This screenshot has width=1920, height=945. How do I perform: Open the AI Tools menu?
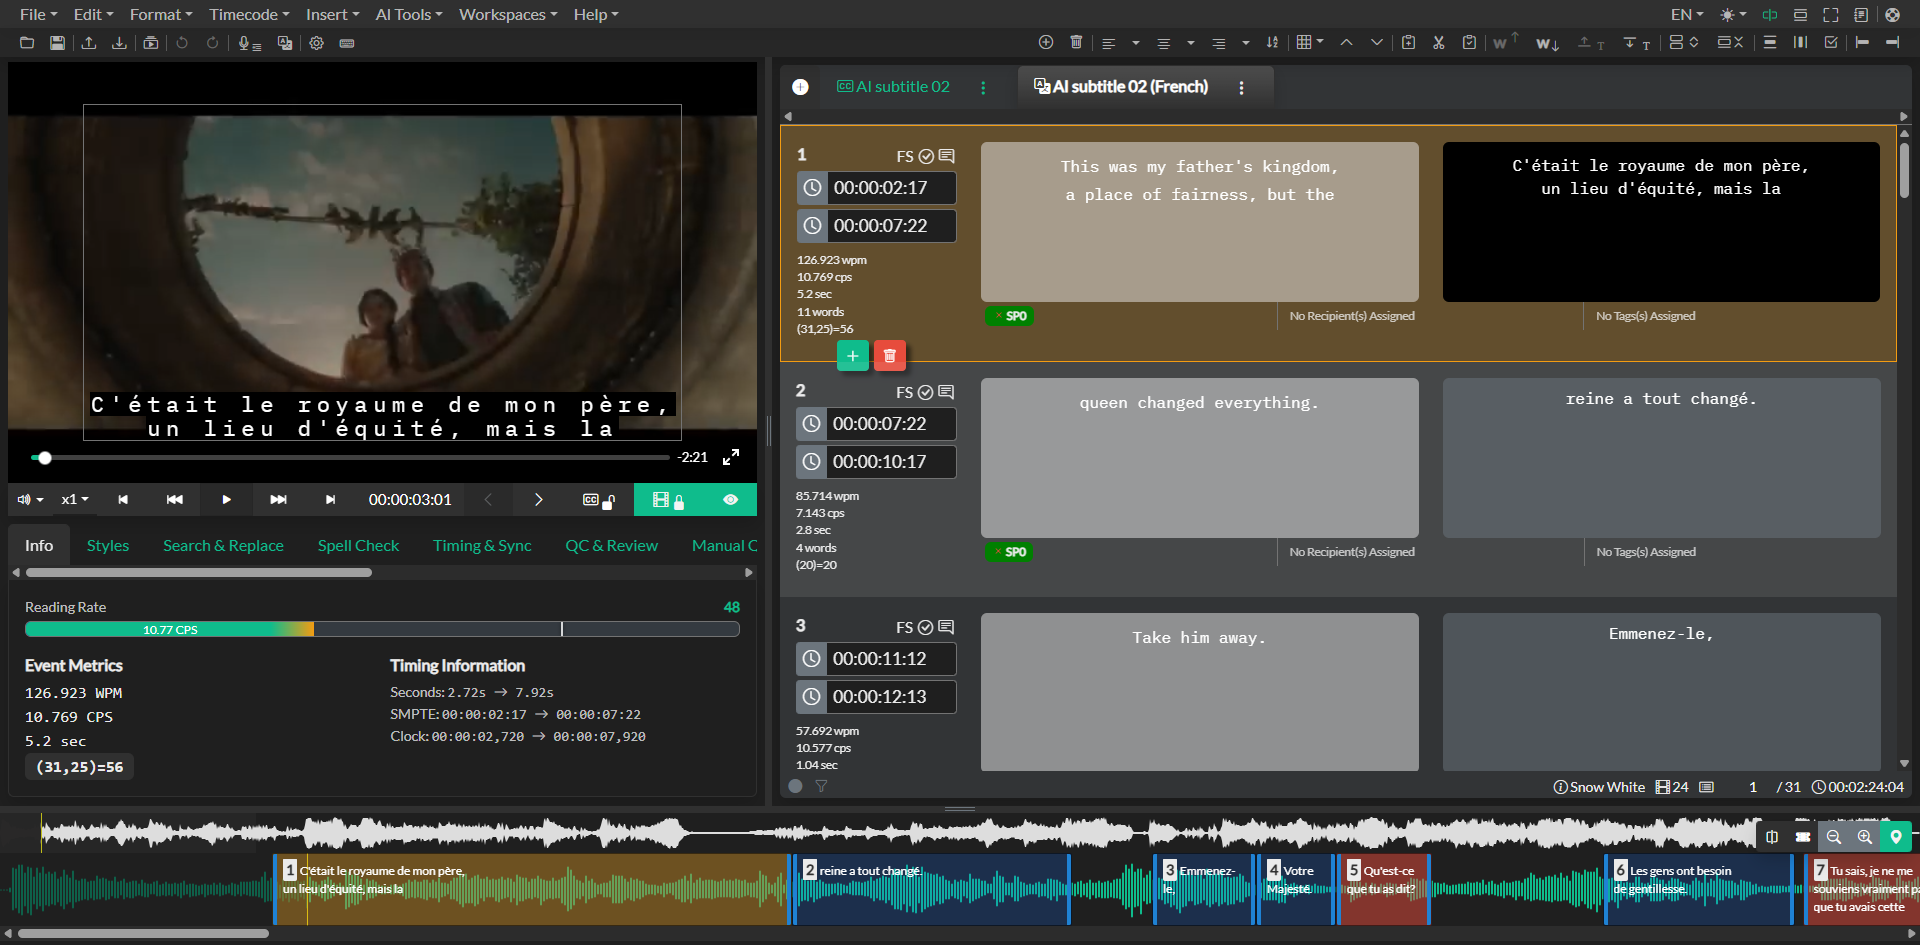coord(408,15)
